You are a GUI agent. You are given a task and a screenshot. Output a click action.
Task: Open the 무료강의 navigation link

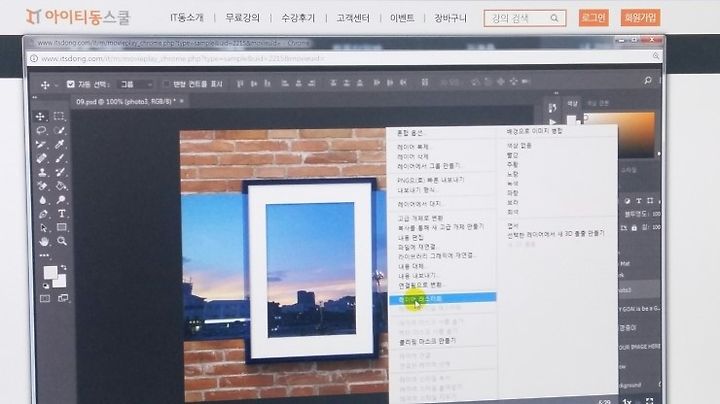coord(242,18)
